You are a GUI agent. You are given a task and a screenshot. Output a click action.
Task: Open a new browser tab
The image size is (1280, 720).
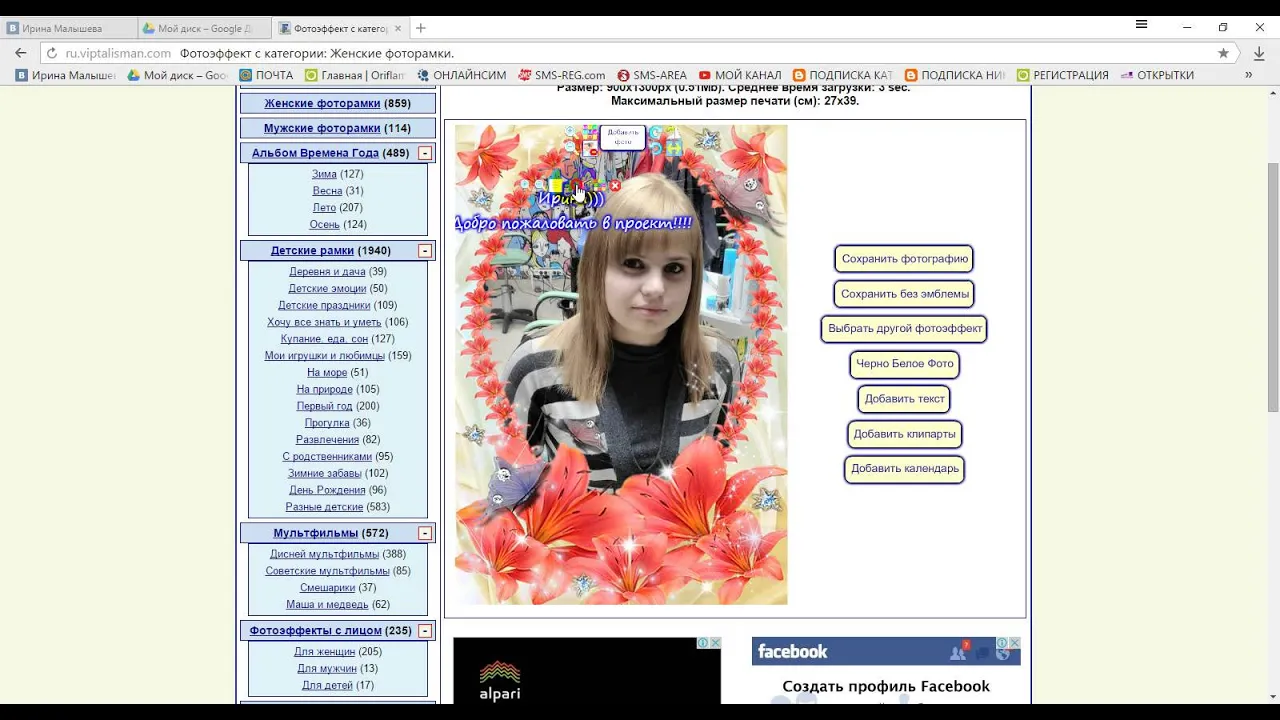point(421,28)
